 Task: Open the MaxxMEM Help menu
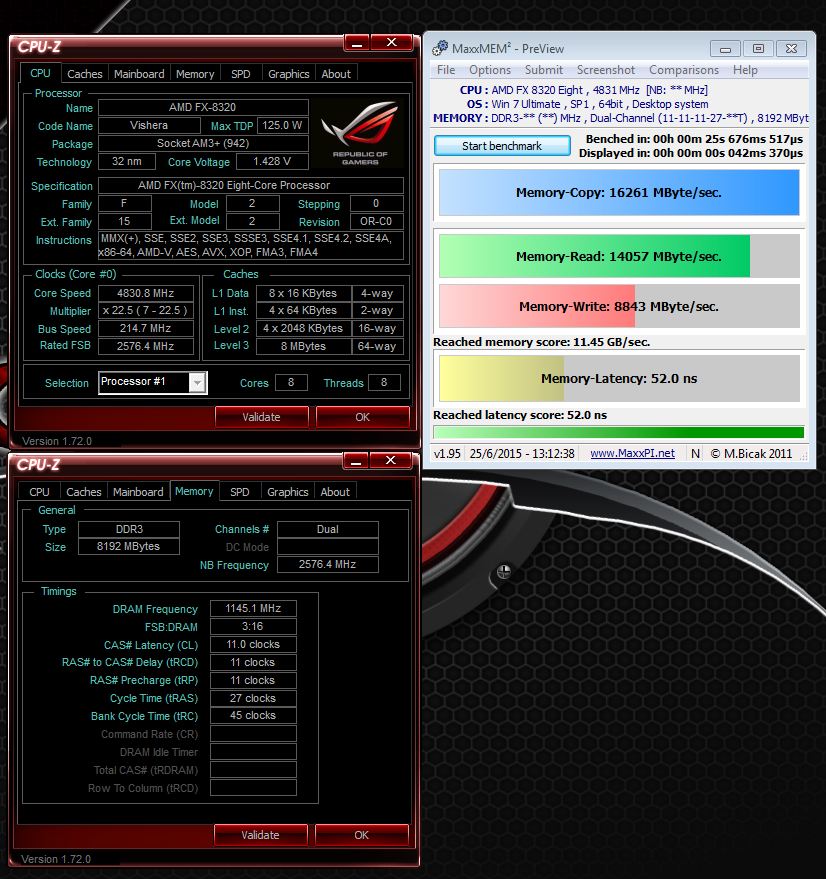click(745, 70)
